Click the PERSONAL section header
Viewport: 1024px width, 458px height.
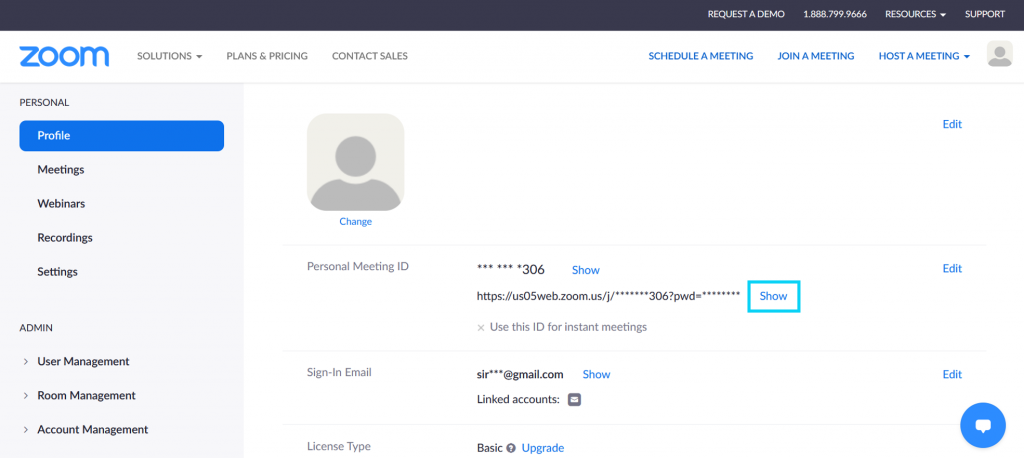coord(44,103)
